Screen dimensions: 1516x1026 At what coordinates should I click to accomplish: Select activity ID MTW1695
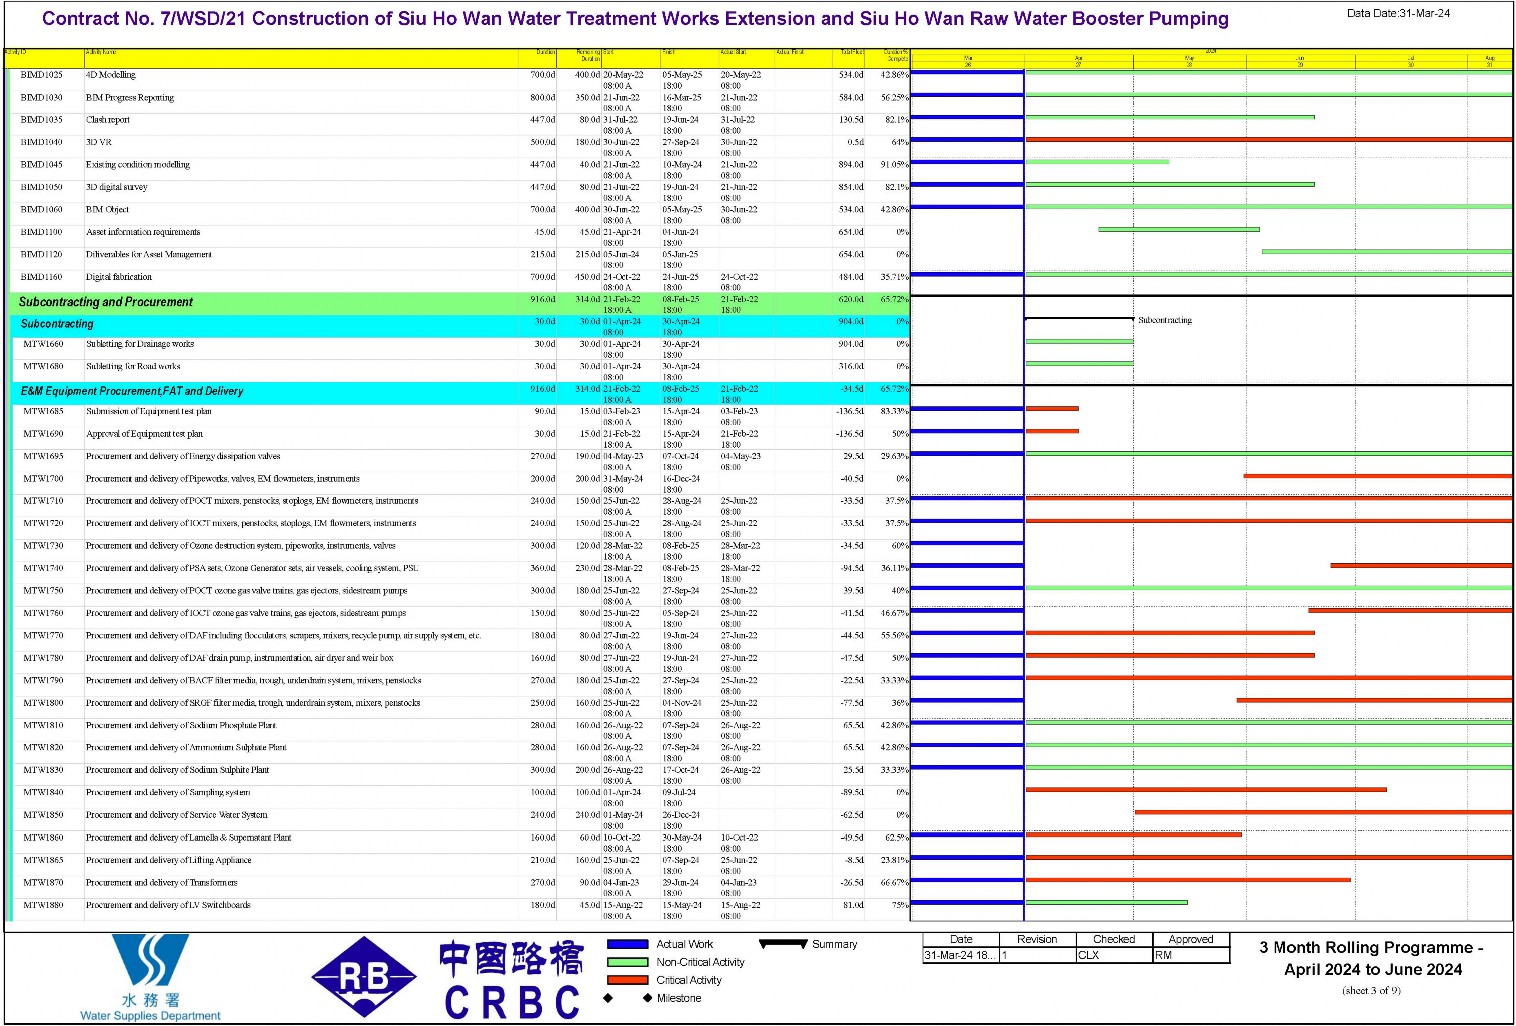[43, 456]
